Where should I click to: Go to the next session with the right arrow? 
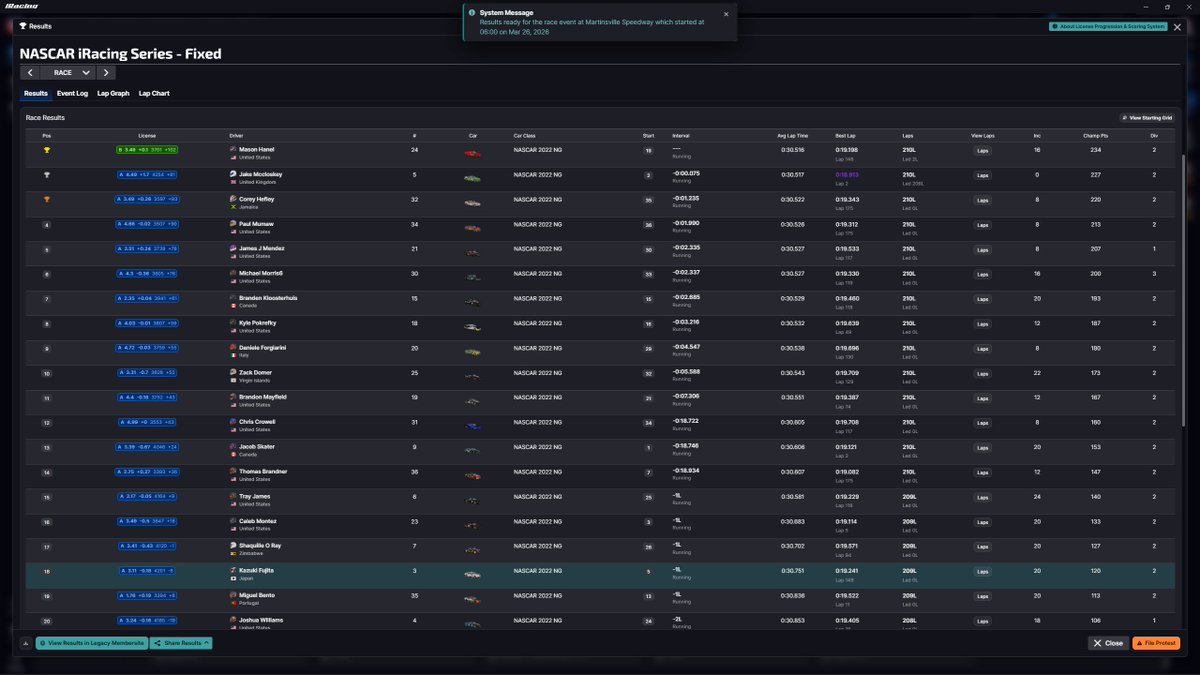[106, 73]
